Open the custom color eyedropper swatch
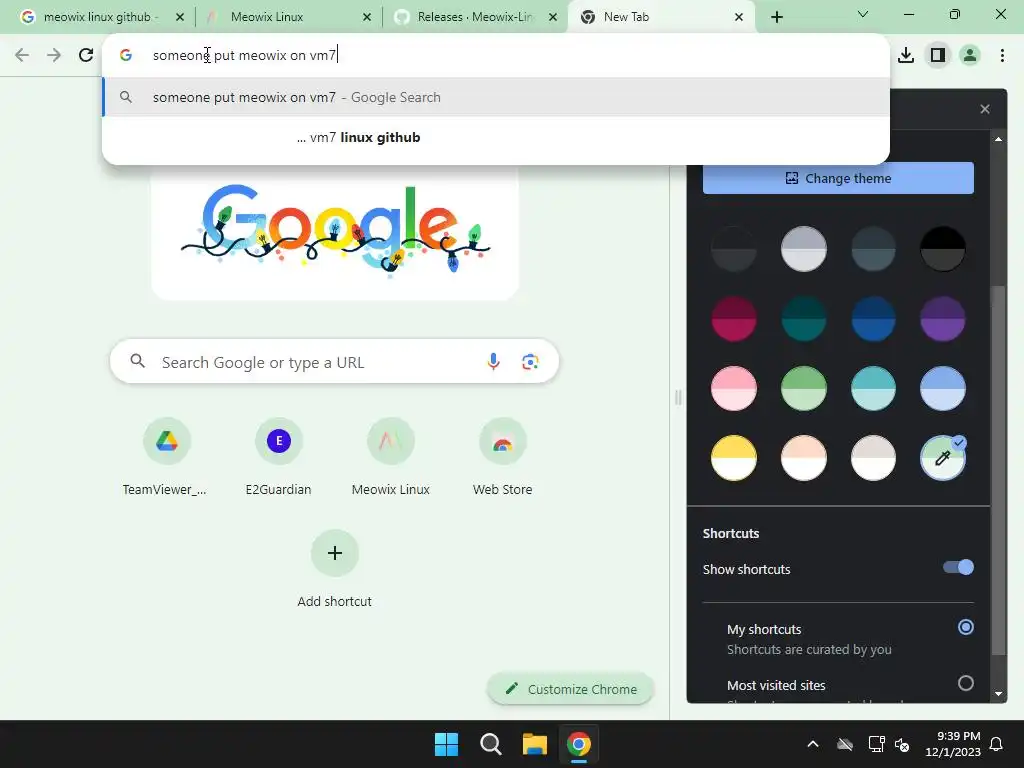This screenshot has height=768, width=1024. [x=942, y=458]
